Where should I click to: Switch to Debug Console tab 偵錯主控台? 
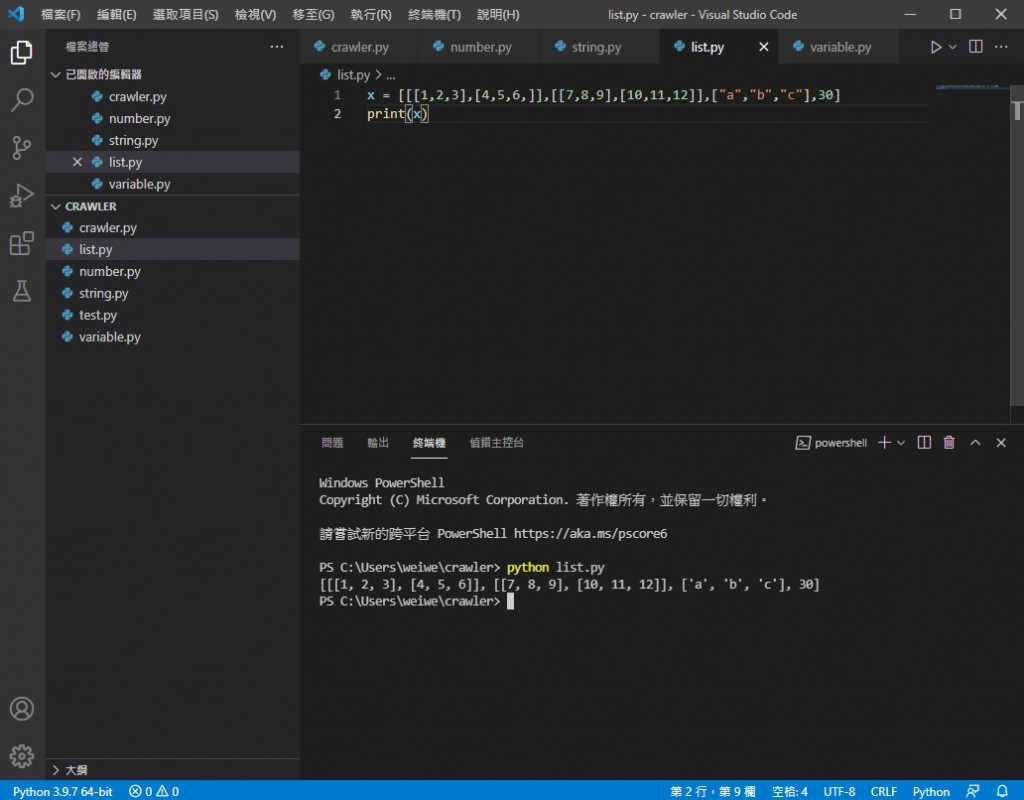[496, 443]
